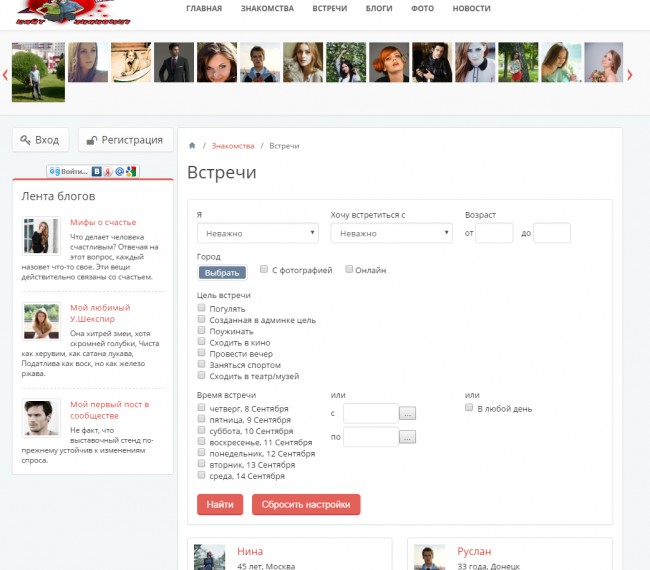This screenshot has height=570, width=650.
Task: Open the 'Блоги' menu item
Action: coord(379,8)
